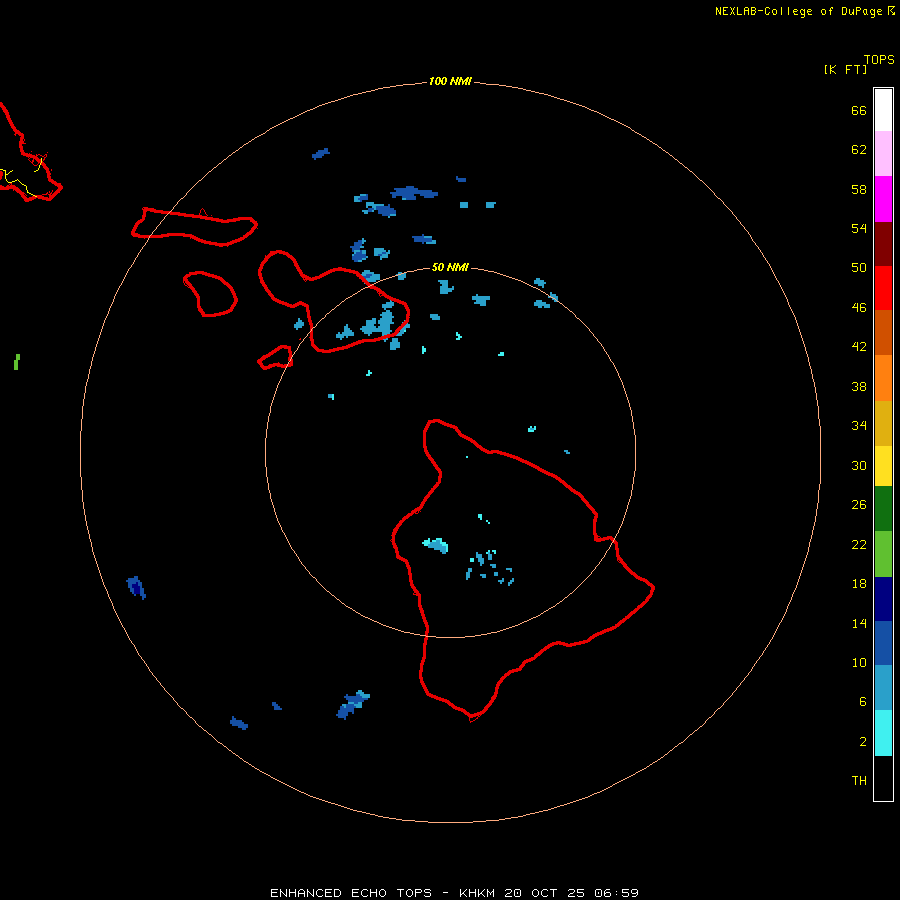This screenshot has height=900, width=900.
Task: Click the black TH threshold swatch
Action: tap(883, 778)
